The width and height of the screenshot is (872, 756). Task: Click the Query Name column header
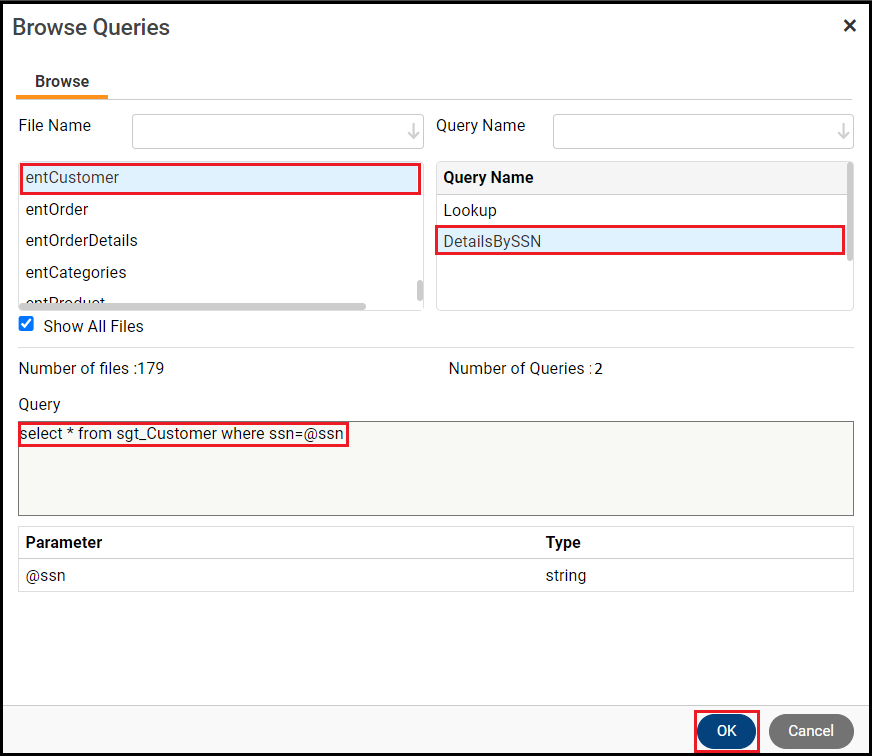489,178
